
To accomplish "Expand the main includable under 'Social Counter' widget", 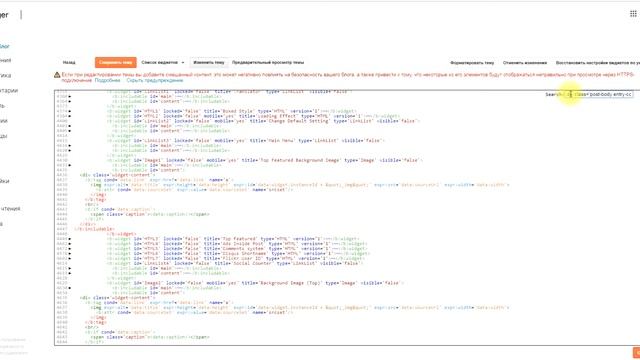I will pyautogui.click(x=70, y=268).
